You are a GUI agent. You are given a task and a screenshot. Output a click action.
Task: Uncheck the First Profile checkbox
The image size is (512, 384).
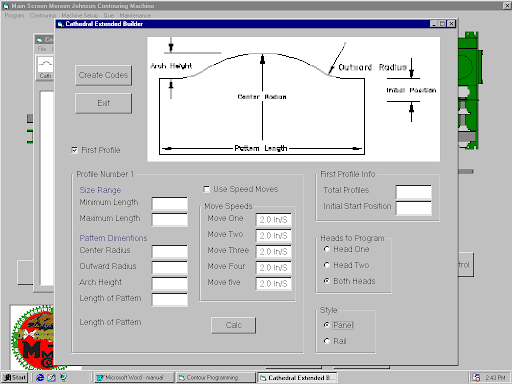point(75,150)
